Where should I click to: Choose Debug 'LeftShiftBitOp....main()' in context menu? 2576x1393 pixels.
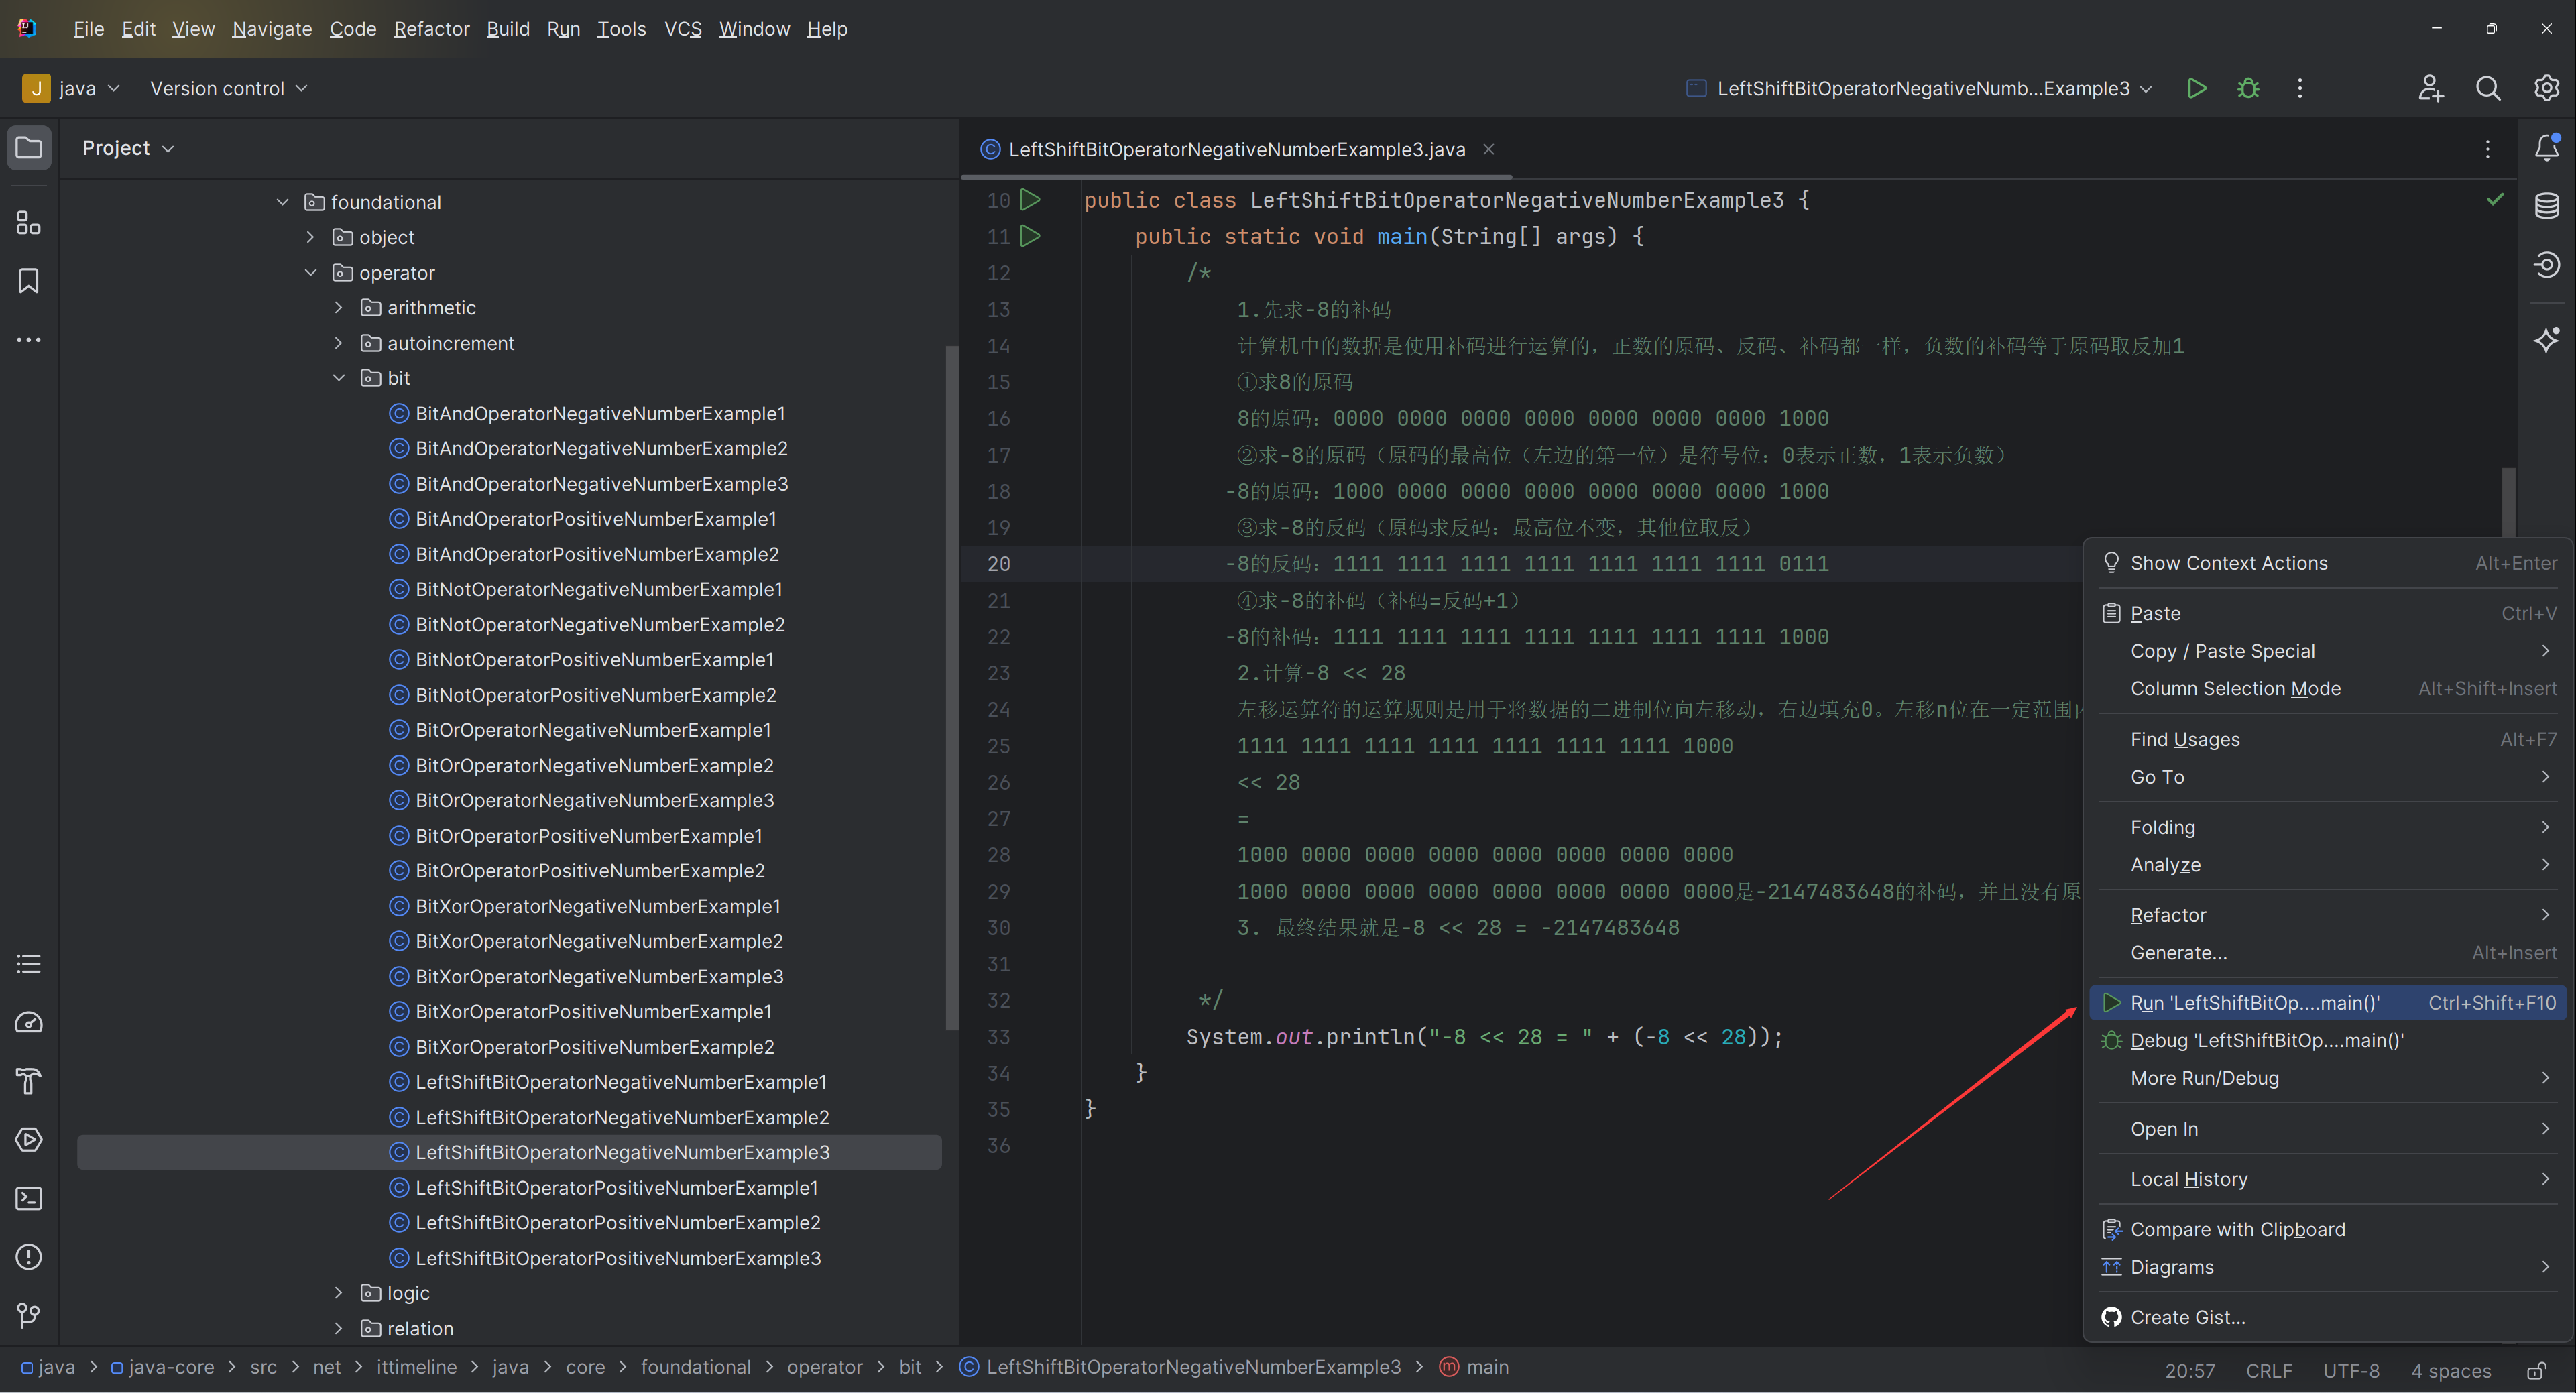point(2328,1040)
